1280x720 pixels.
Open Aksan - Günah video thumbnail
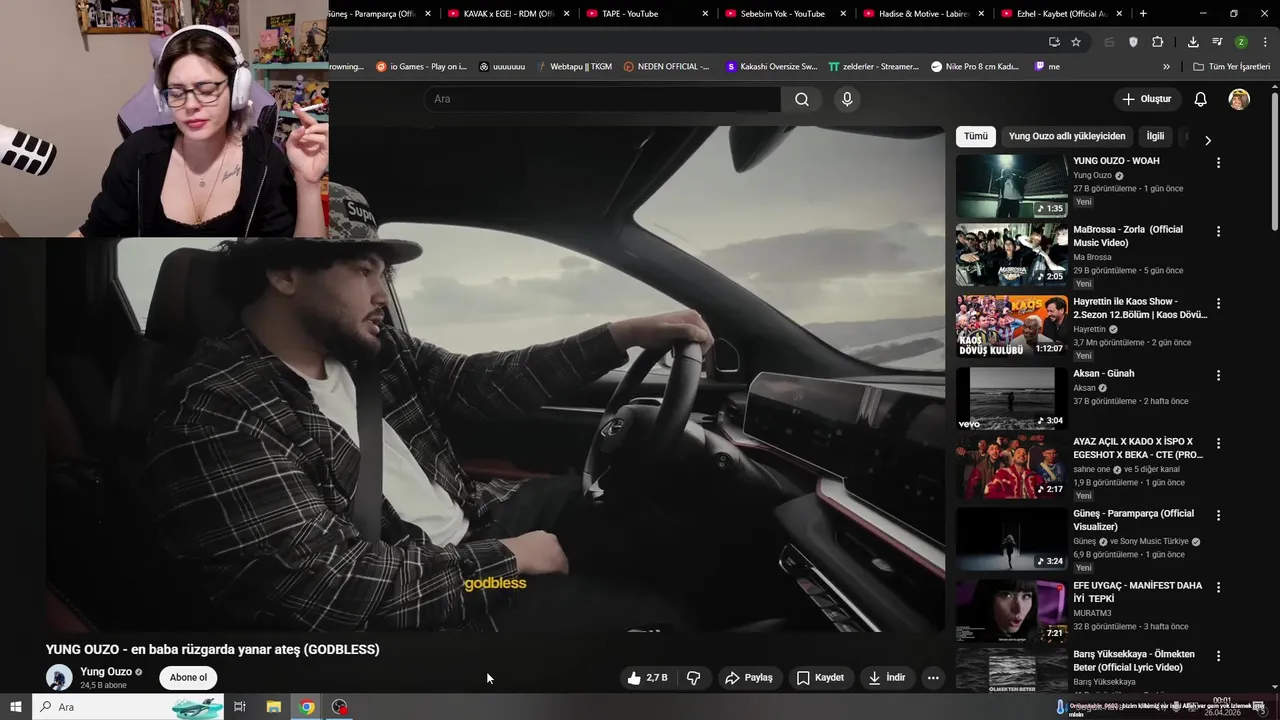pyautogui.click(x=1011, y=398)
